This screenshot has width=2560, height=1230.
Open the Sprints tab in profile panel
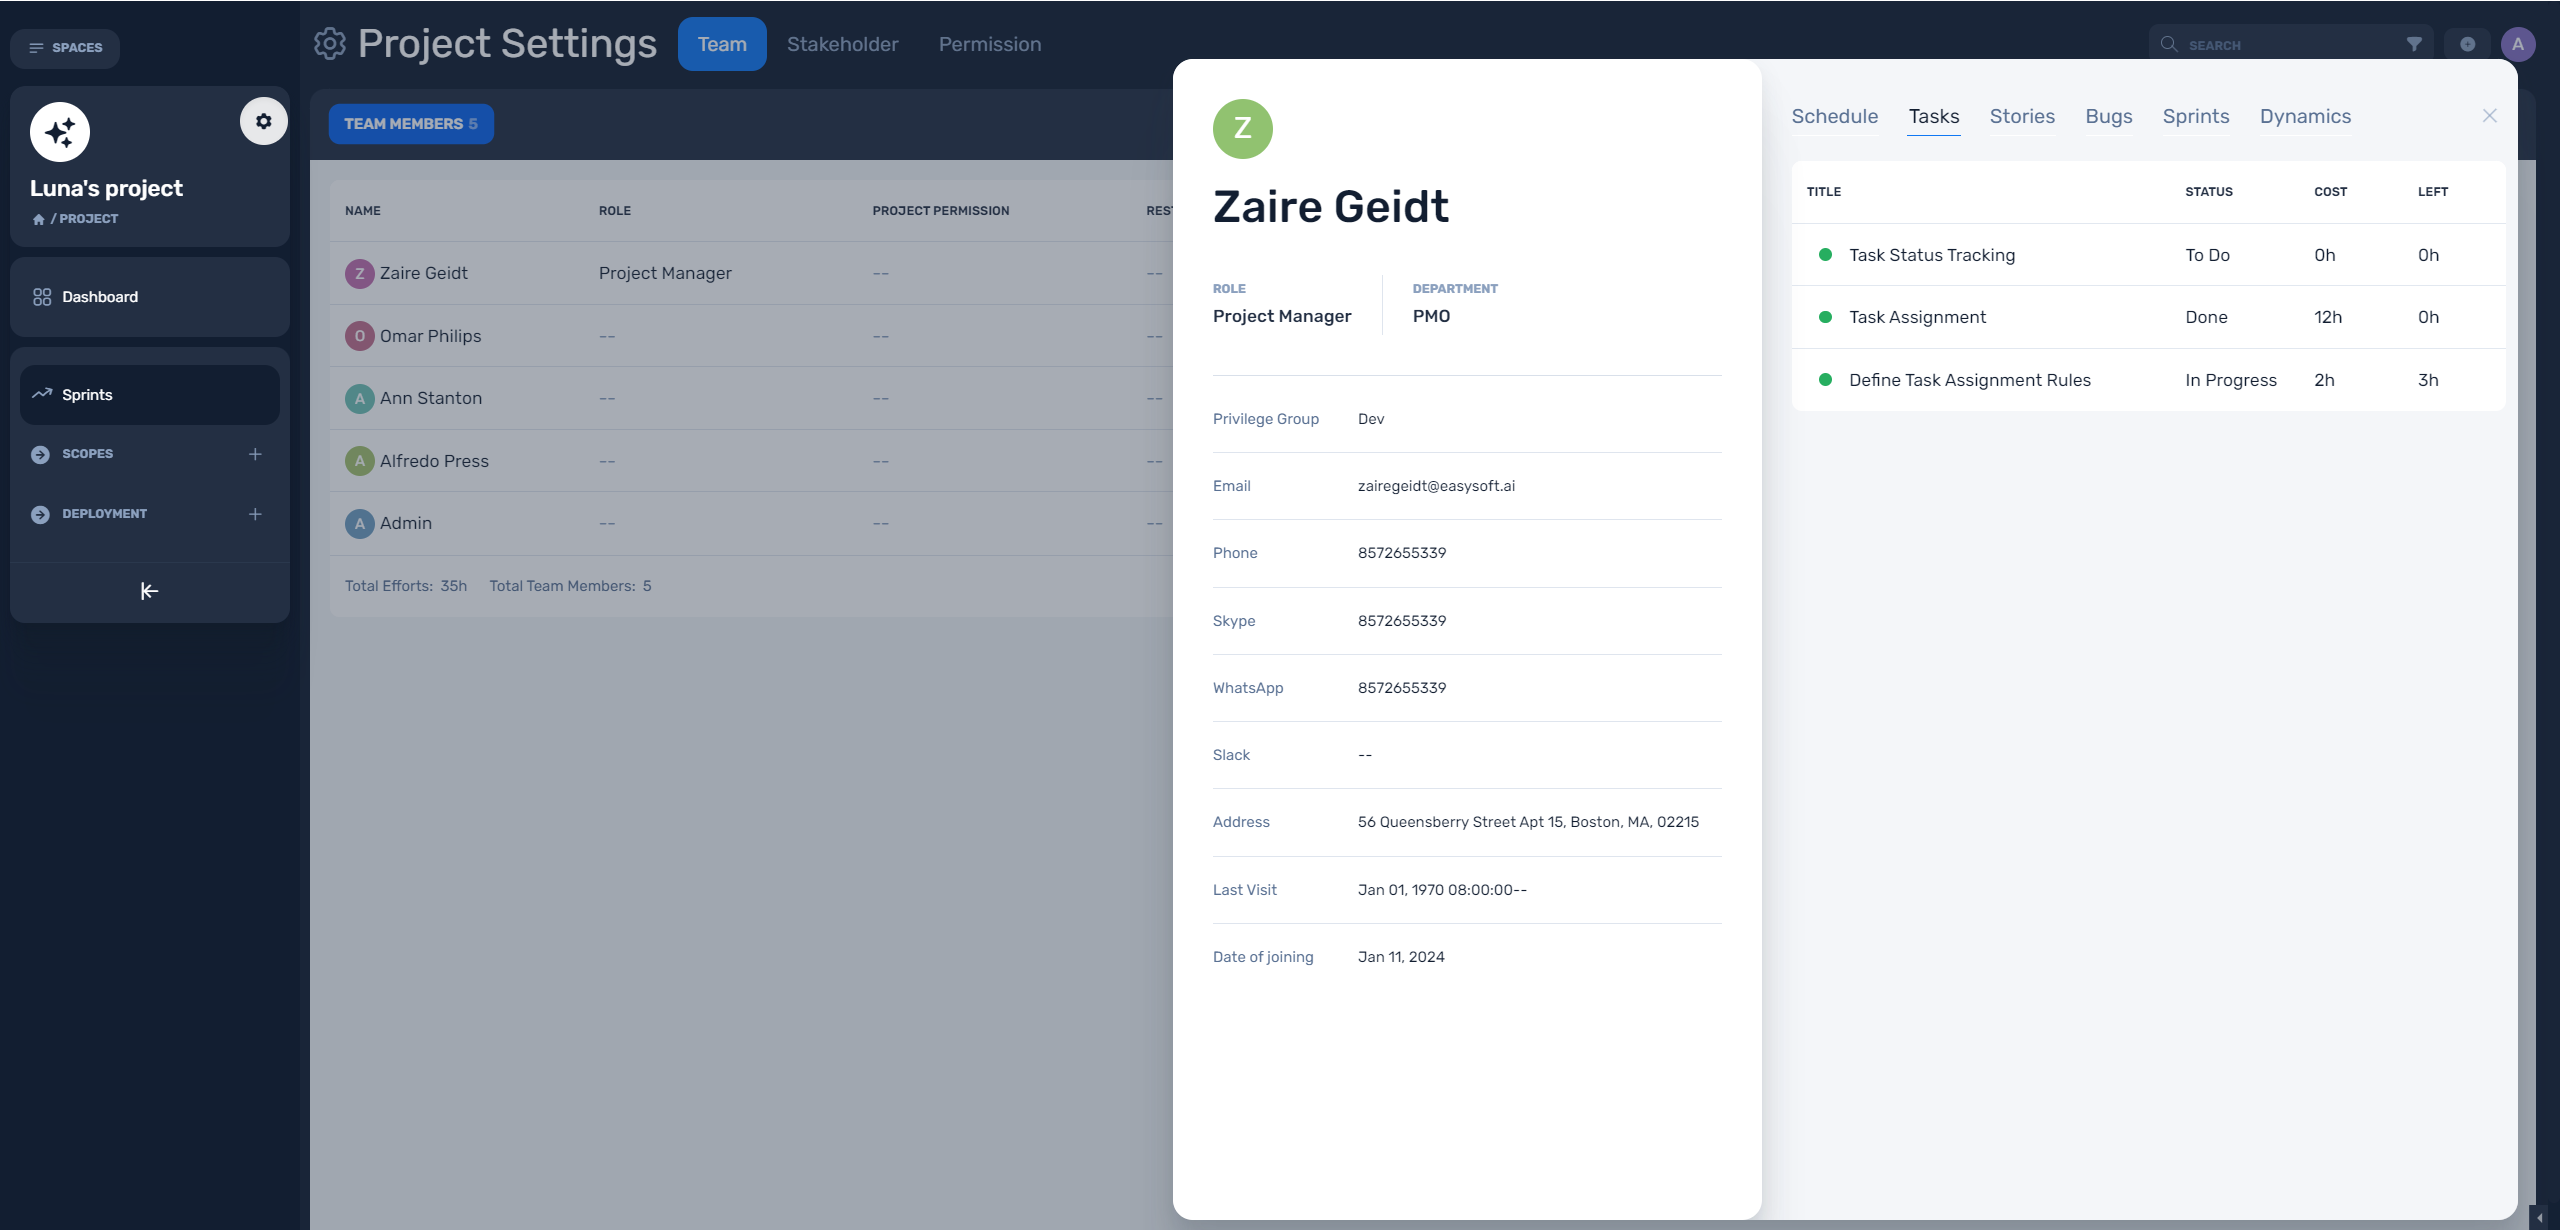click(2196, 116)
